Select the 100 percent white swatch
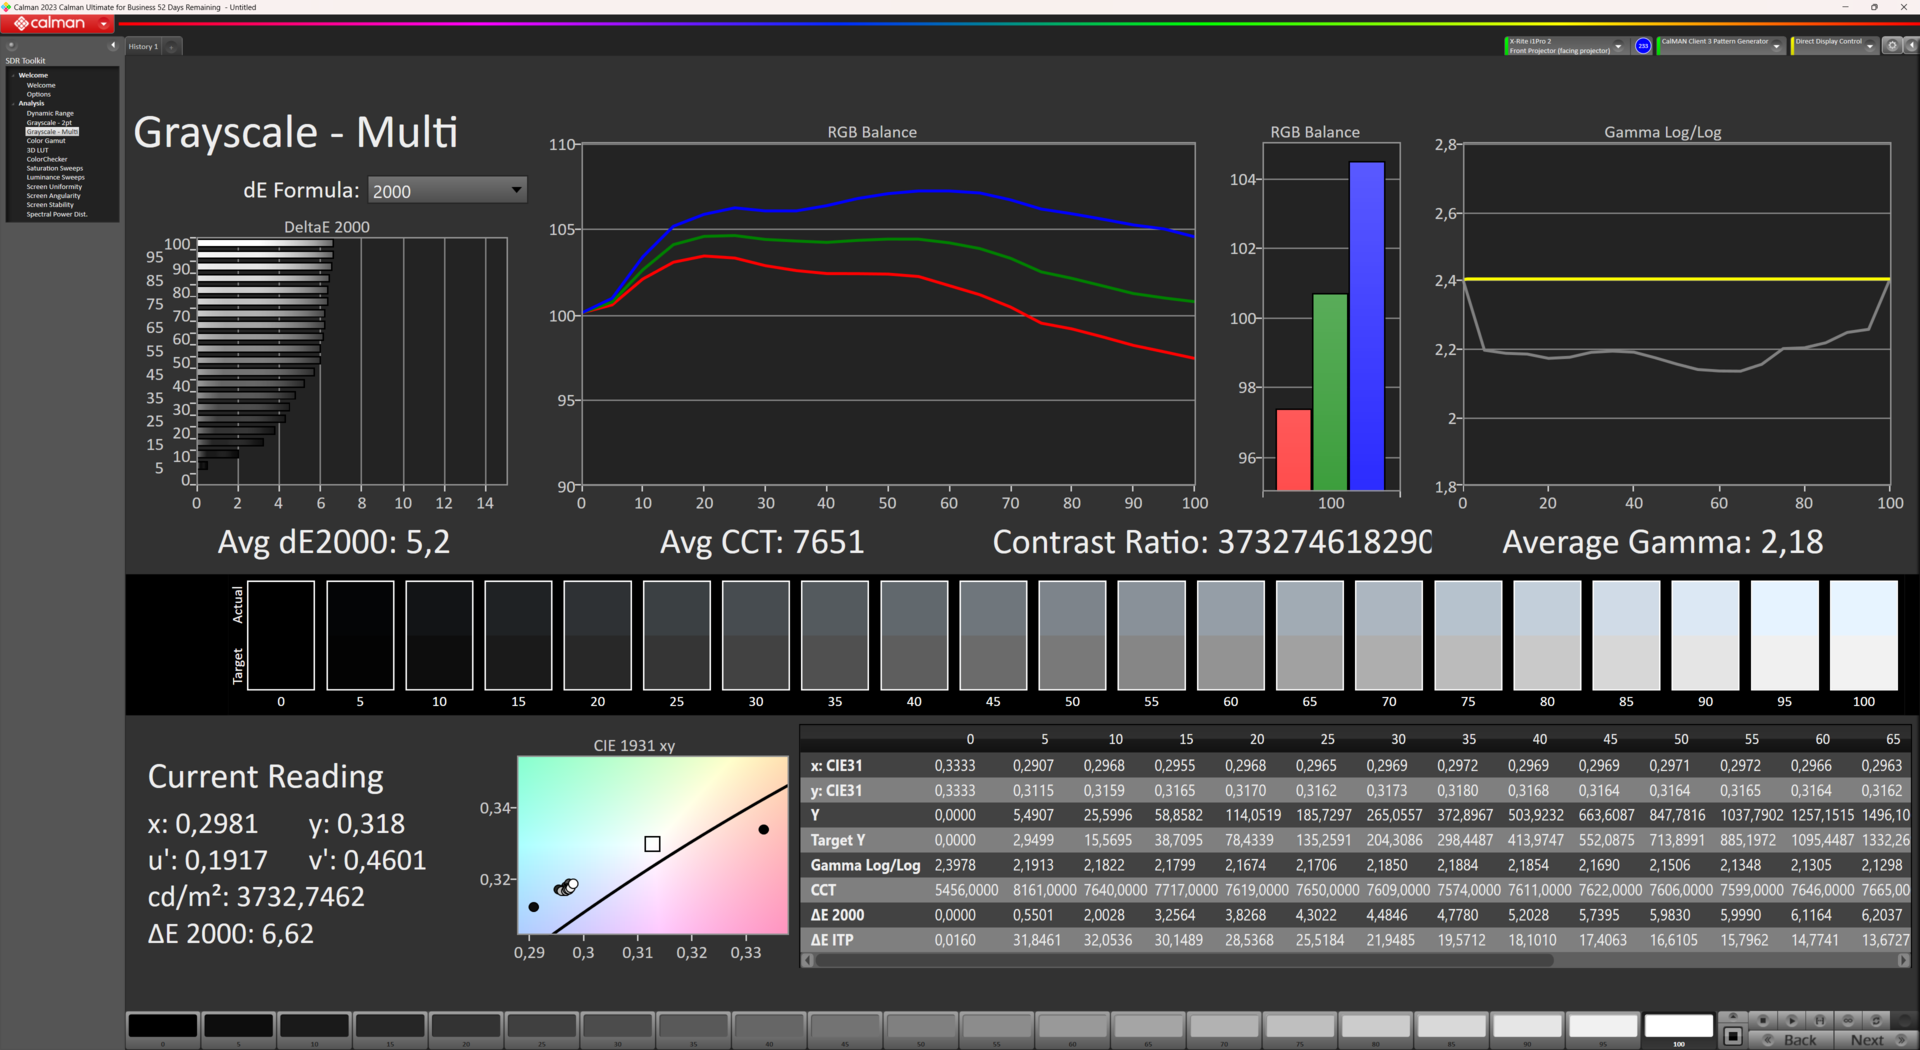The height and width of the screenshot is (1050, 1920). (x=1679, y=1026)
